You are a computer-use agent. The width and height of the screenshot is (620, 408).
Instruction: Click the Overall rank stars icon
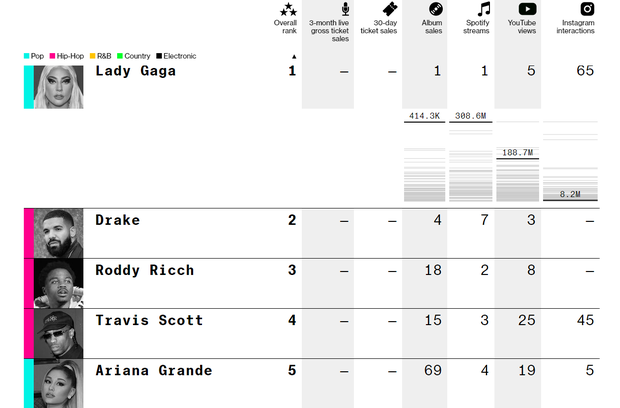[x=288, y=9]
